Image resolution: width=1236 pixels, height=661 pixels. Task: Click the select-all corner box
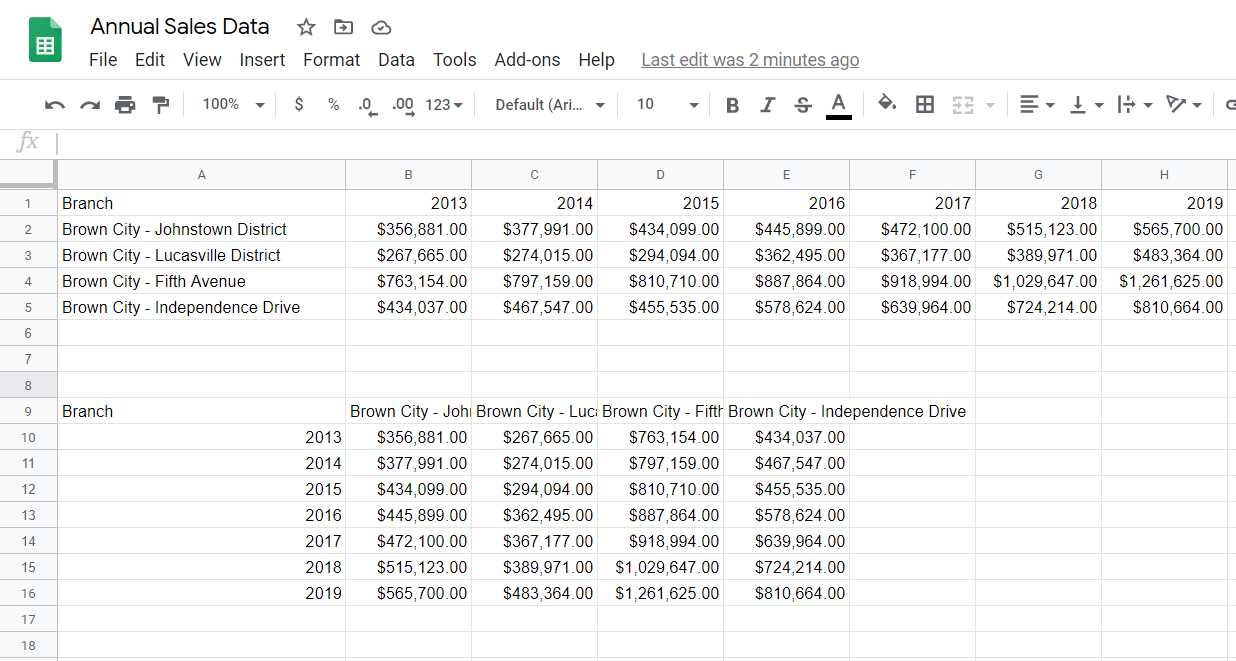coord(28,174)
